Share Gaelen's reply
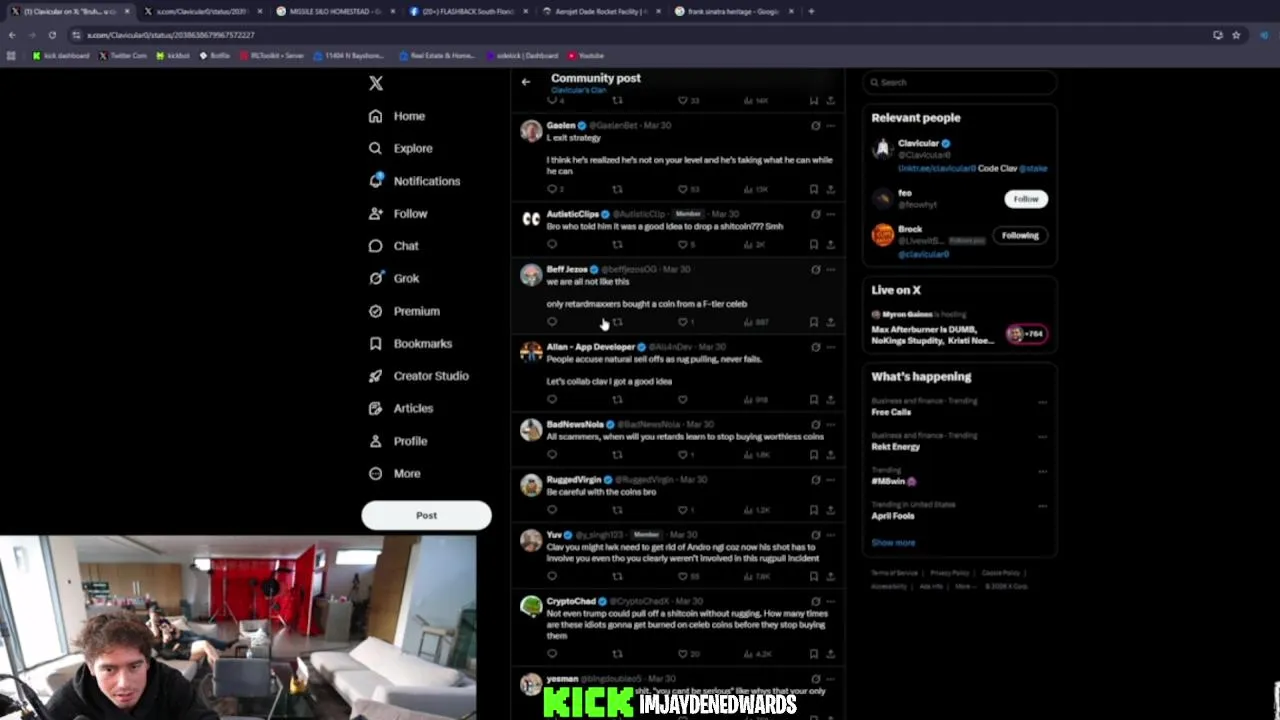The width and height of the screenshot is (1280, 720). click(x=830, y=189)
